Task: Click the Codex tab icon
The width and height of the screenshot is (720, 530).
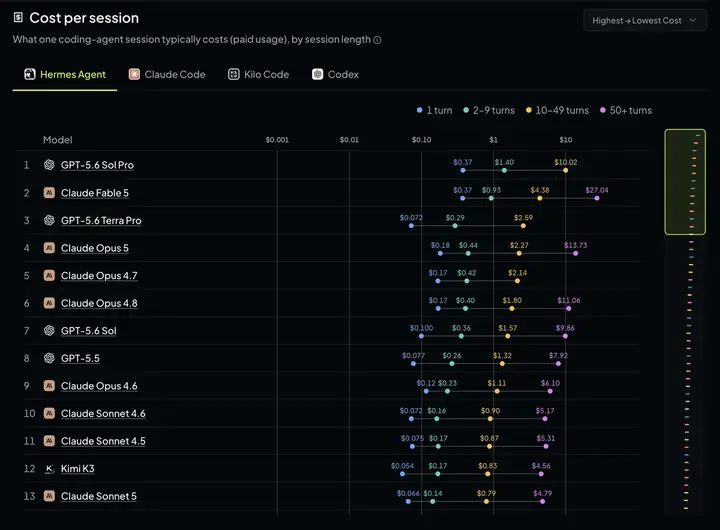Action: 317,74
